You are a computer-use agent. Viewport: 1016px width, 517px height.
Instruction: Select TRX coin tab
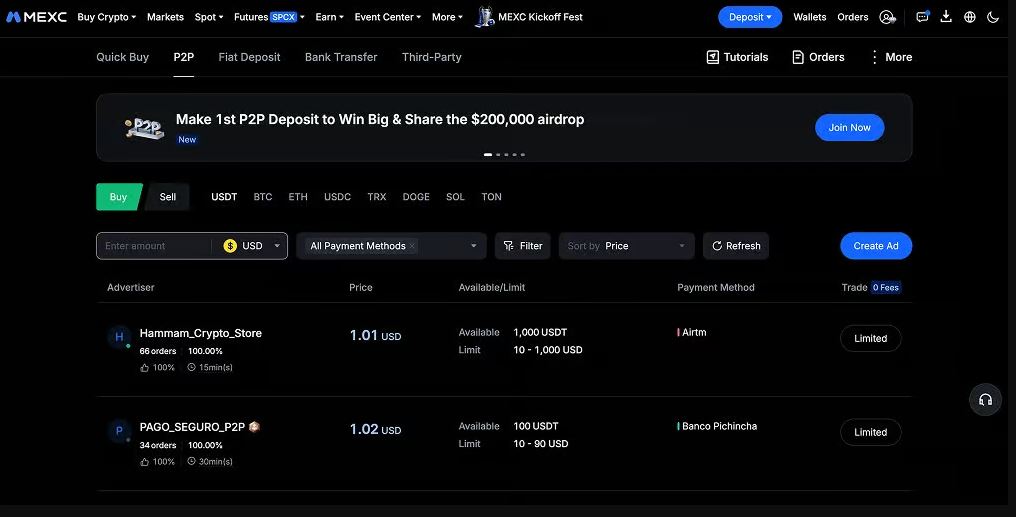[x=376, y=197]
